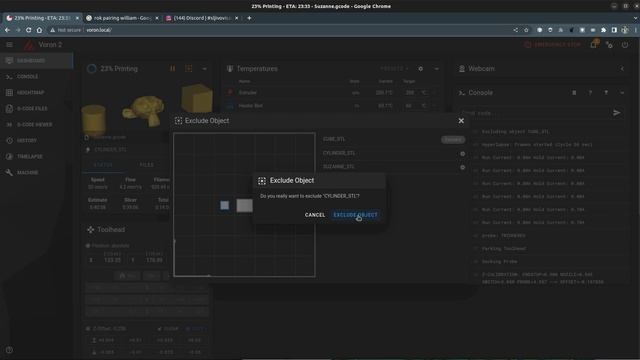Cancel the exclude object confirmation
Viewport: 640px width, 360px height.
click(315, 215)
